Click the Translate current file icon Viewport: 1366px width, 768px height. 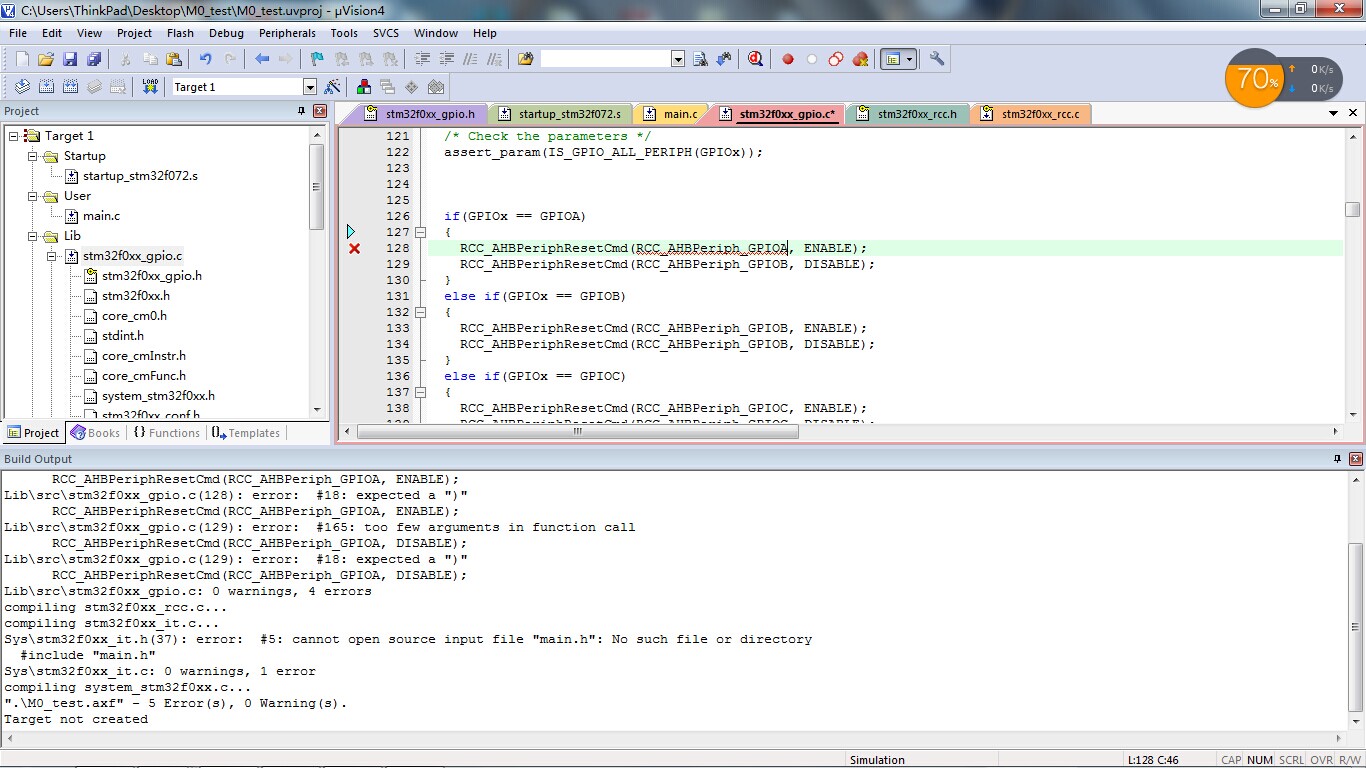(x=22, y=87)
